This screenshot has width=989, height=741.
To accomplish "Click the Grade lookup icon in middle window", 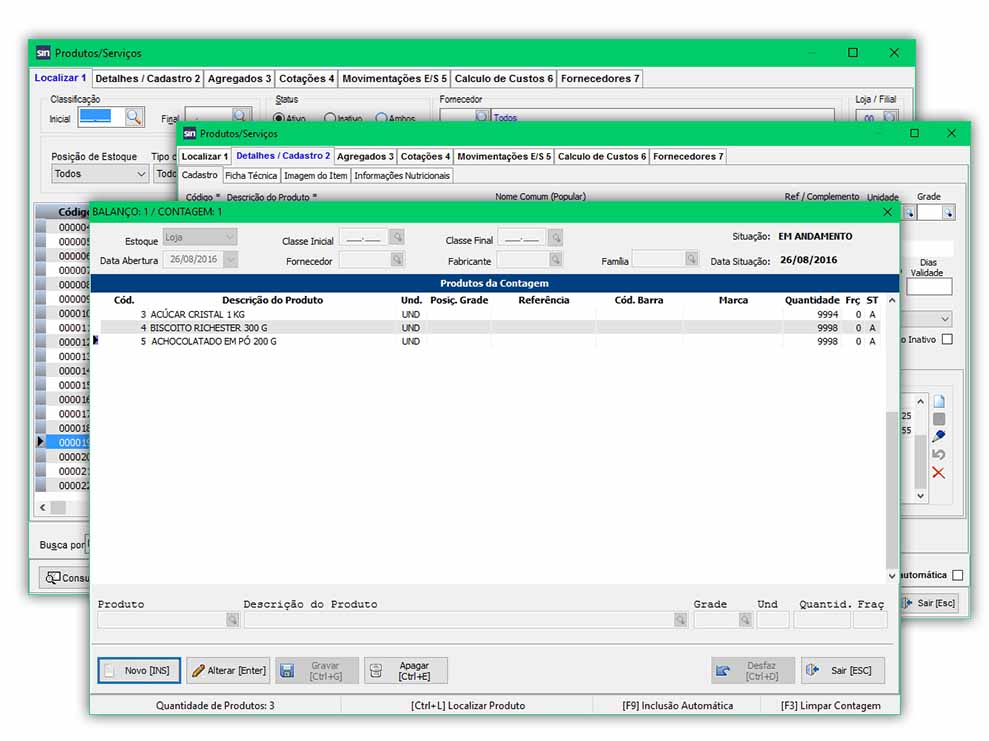I will [948, 213].
